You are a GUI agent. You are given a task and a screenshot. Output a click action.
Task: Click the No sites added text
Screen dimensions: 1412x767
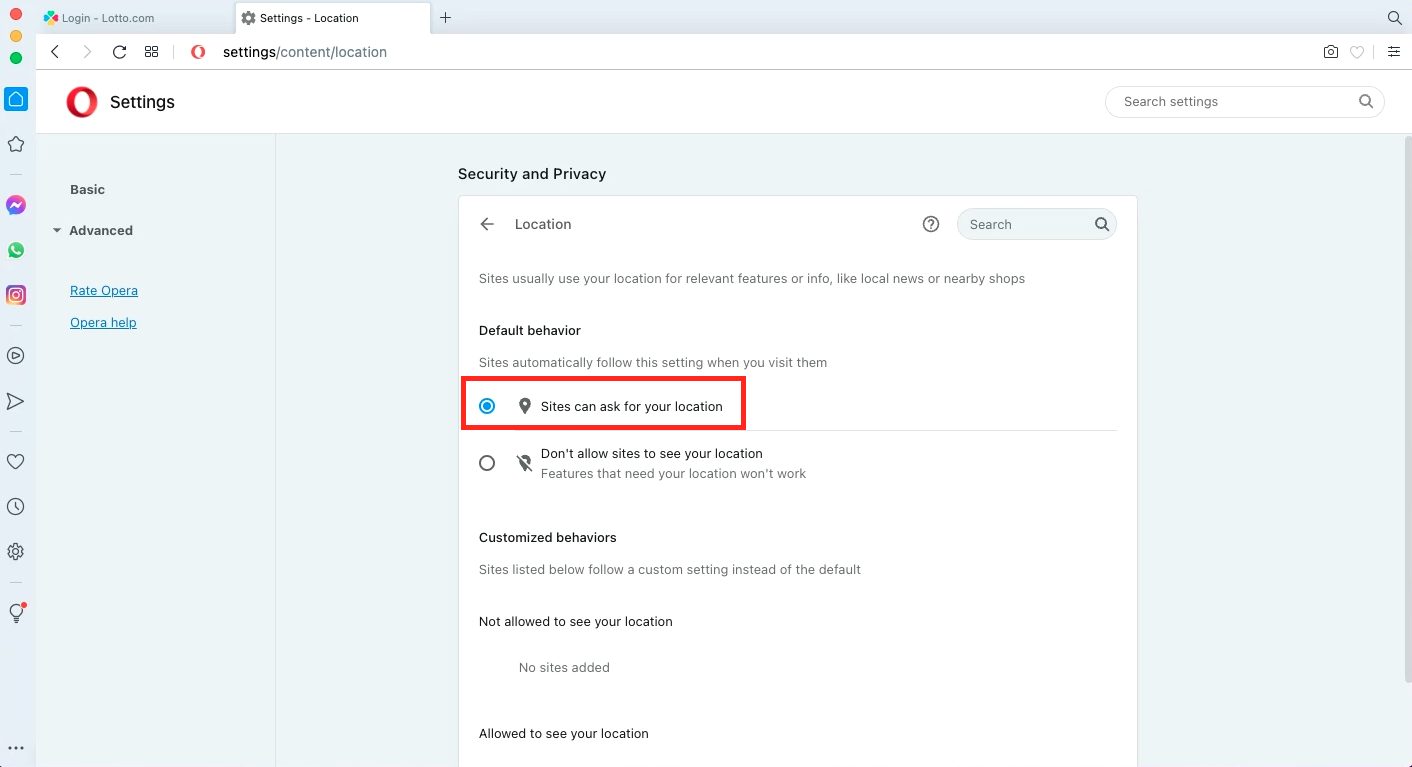[x=564, y=668]
